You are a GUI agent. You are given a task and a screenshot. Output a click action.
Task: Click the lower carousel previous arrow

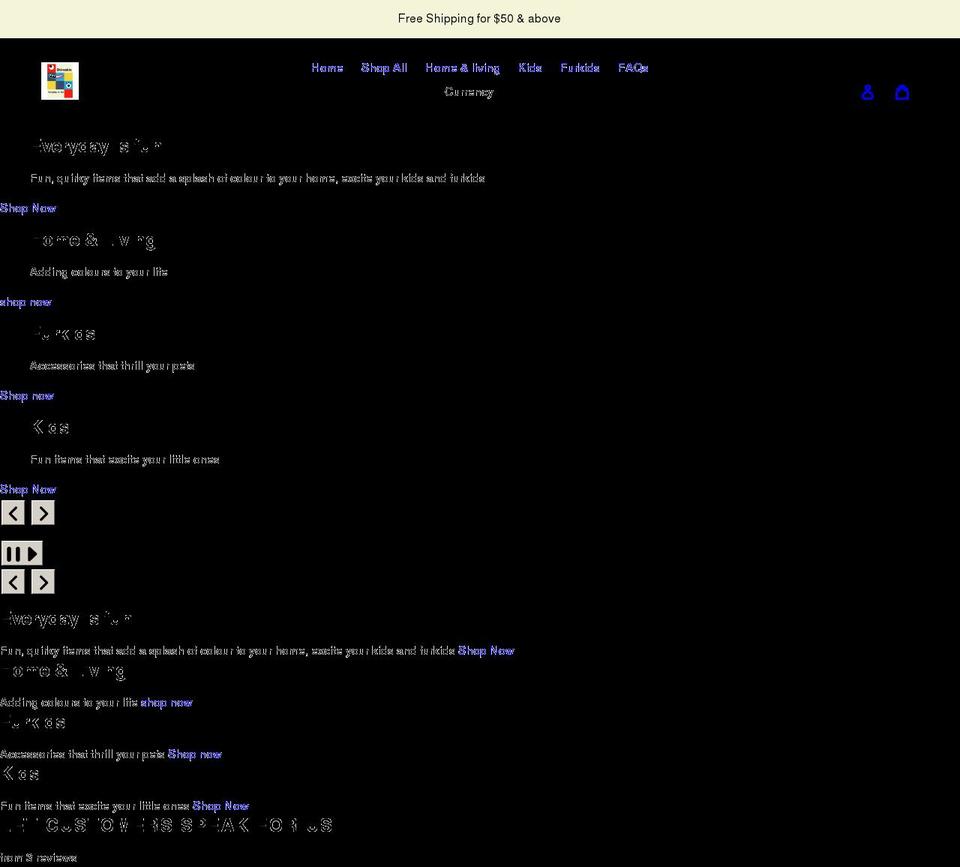12,581
